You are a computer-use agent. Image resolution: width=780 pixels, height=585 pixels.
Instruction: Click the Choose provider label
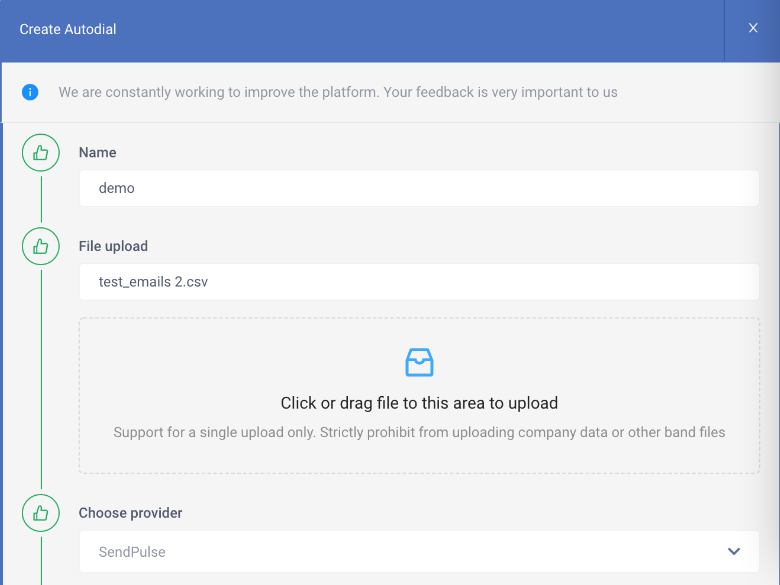coord(130,513)
